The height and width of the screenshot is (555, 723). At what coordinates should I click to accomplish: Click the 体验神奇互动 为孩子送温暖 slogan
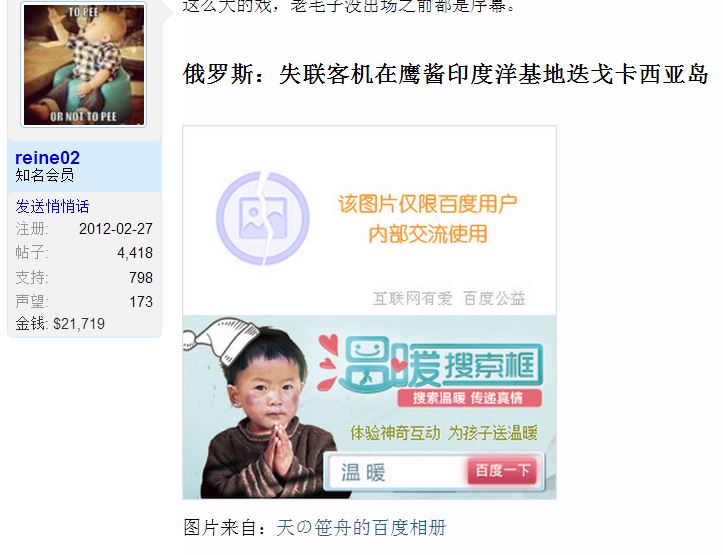pos(444,433)
